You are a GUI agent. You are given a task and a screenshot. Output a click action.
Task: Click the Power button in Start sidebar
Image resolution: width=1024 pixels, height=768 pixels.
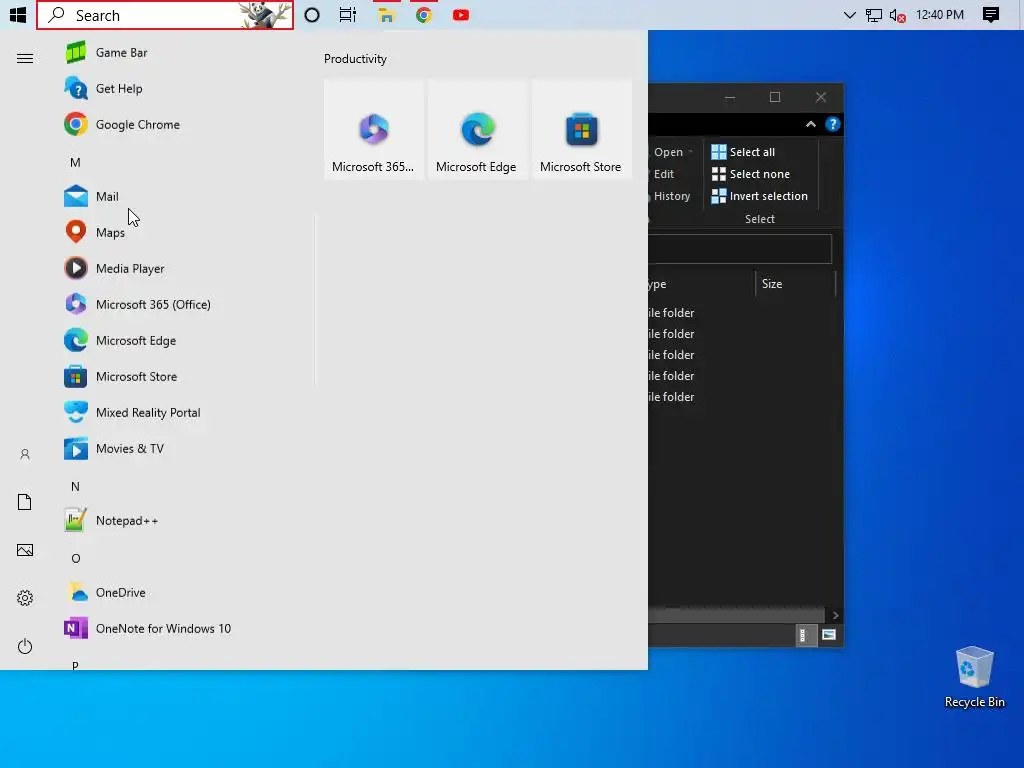(x=25, y=646)
